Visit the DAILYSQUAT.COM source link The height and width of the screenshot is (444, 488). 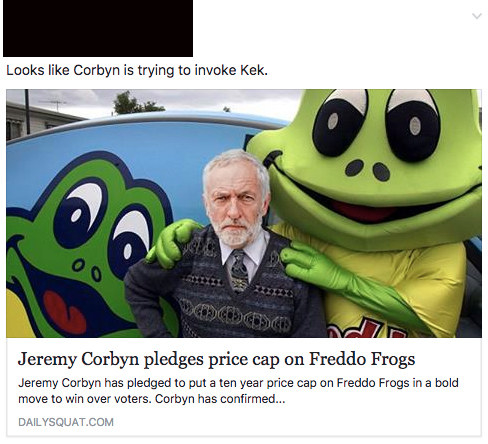(66, 422)
